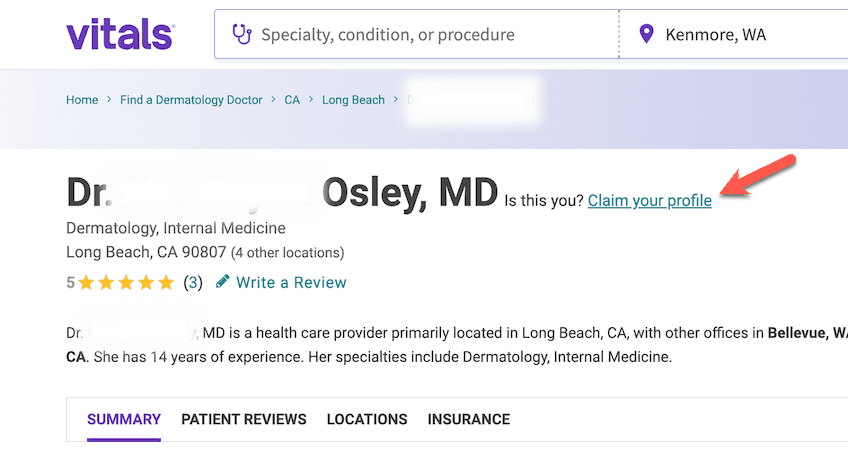Click the Bellevue, WA office text
This screenshot has width=848, height=469.
click(807, 333)
